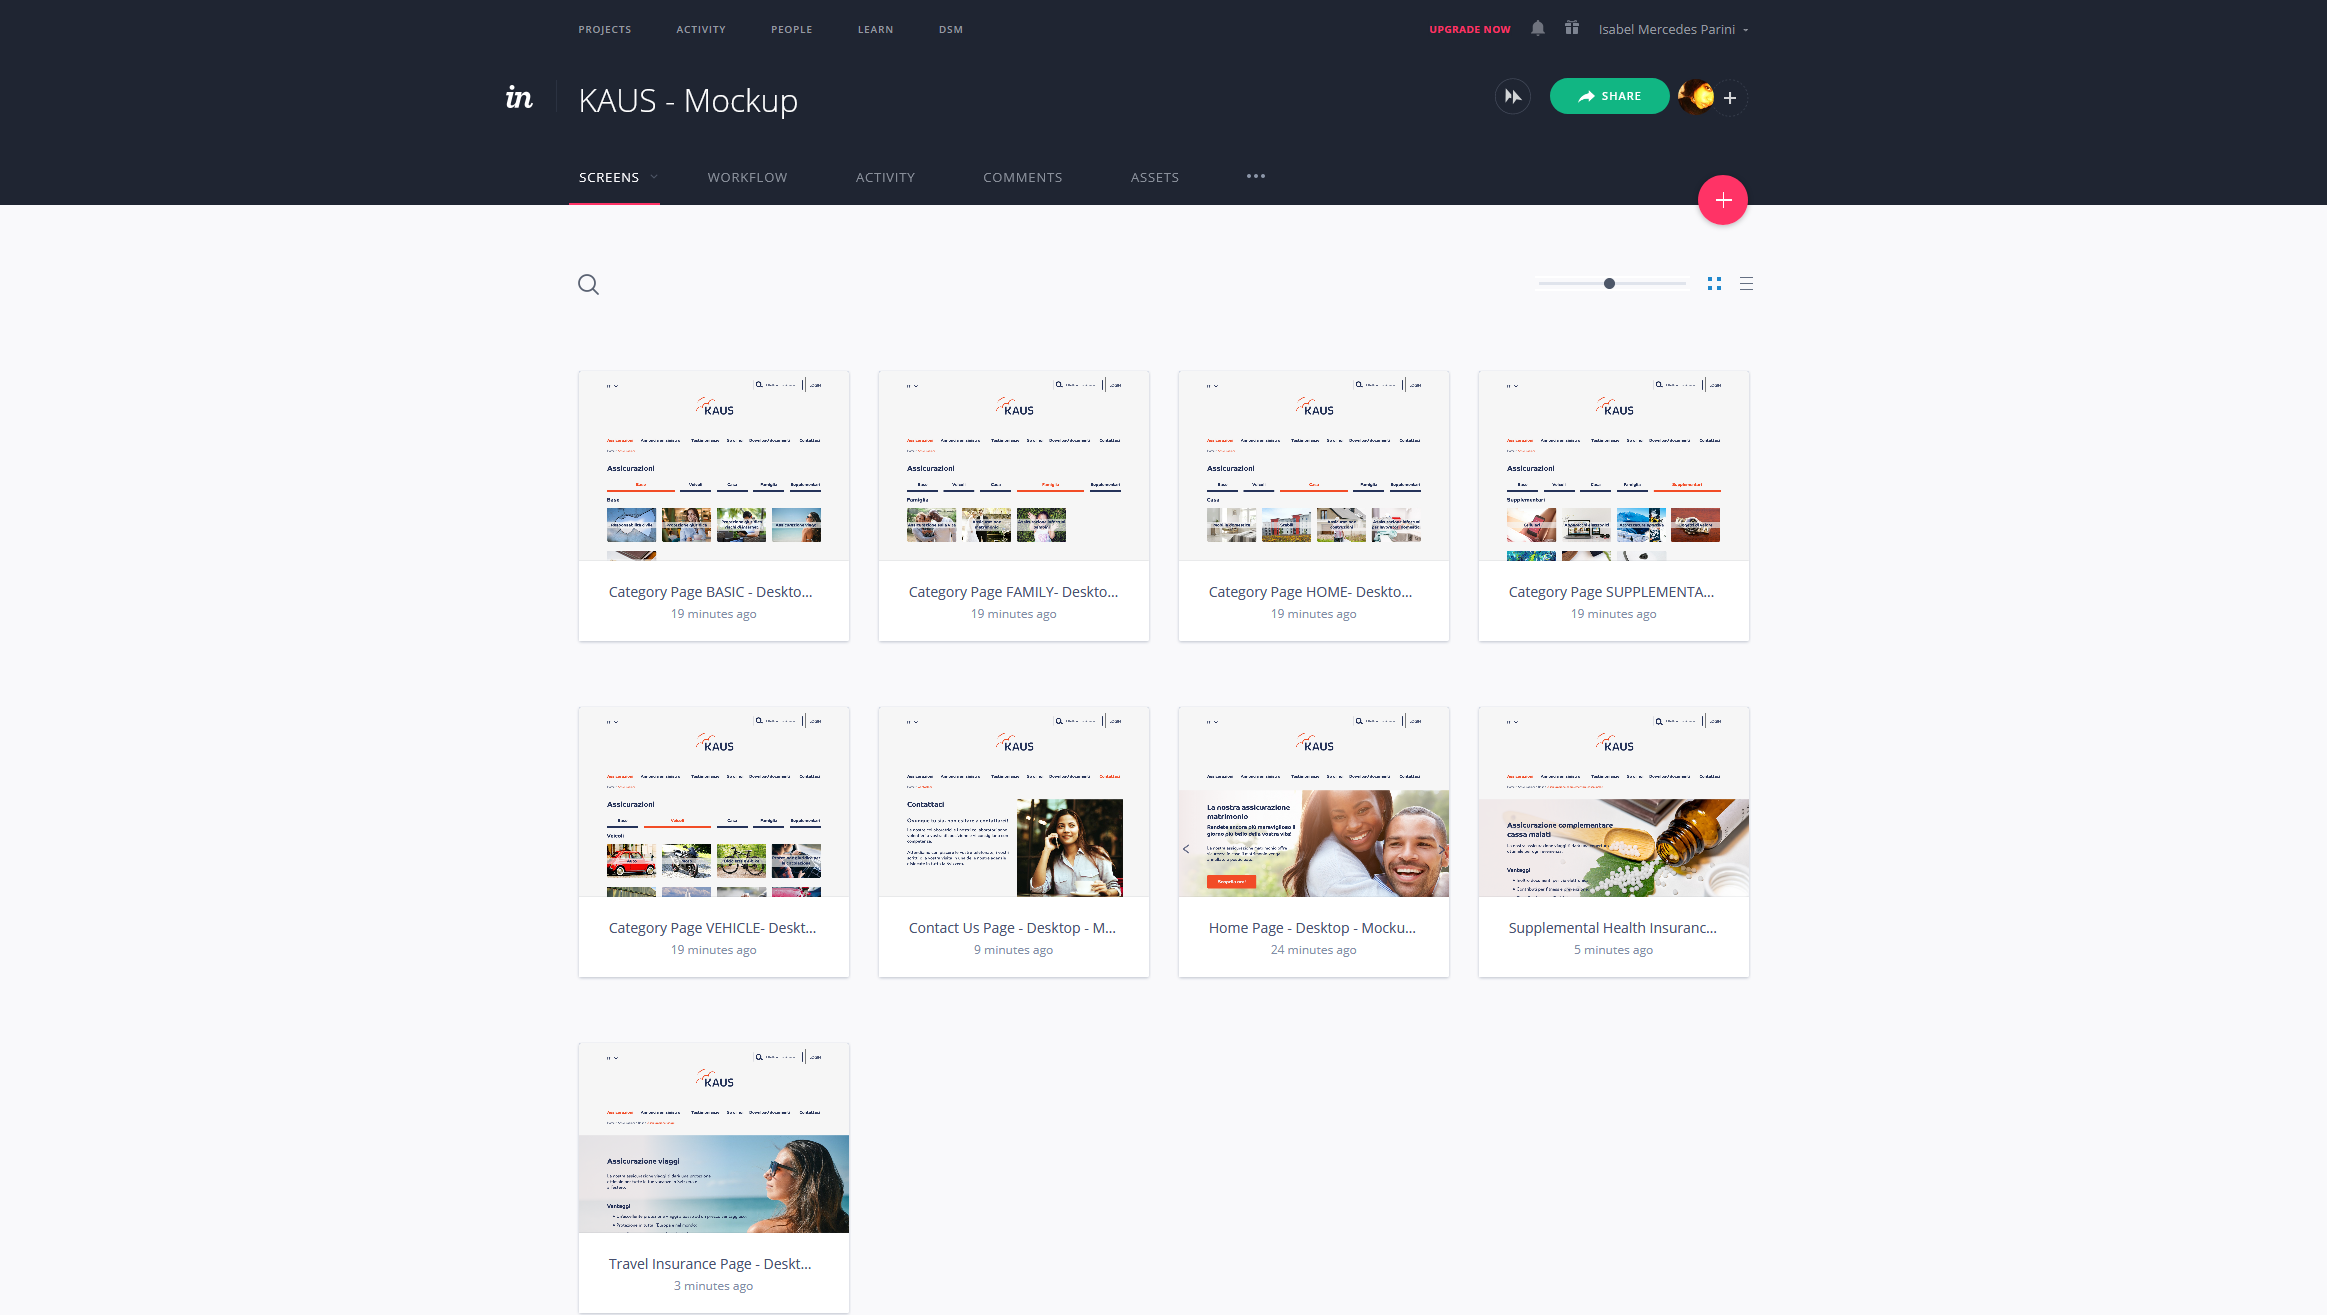Image resolution: width=2327 pixels, height=1315 pixels.
Task: Click the search icon to find screens
Action: tap(588, 284)
